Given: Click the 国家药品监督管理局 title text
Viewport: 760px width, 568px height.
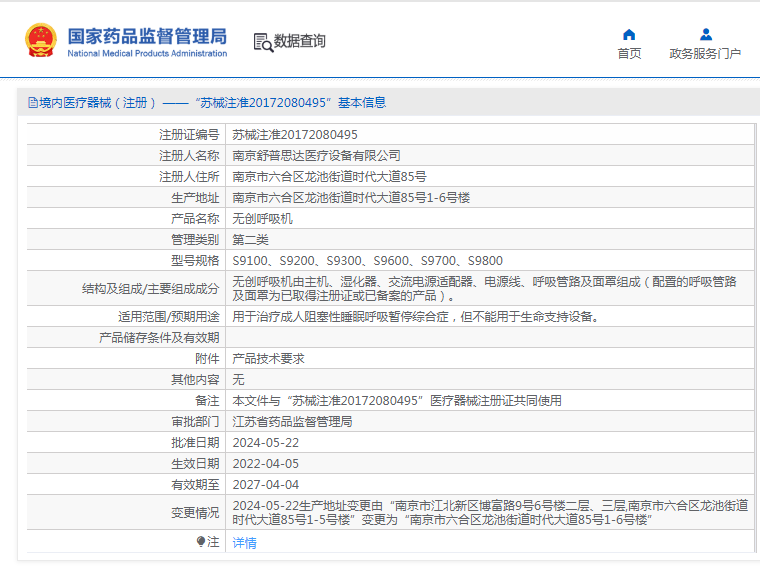Looking at the screenshot, I should point(147,35).
